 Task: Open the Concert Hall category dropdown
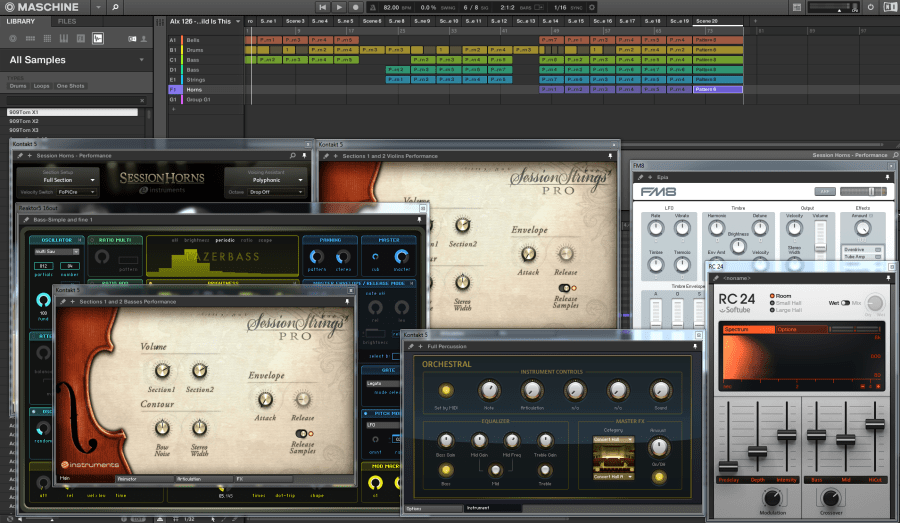pos(614,441)
